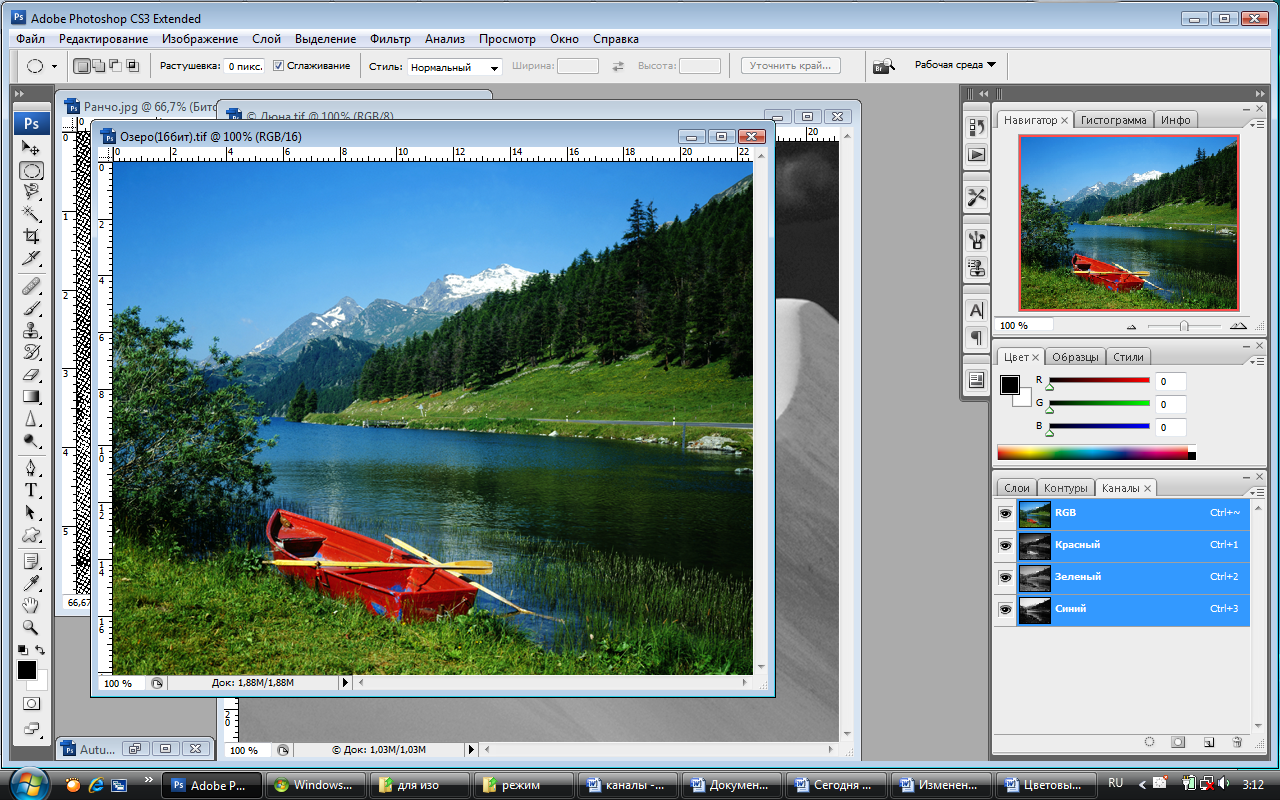This screenshot has width=1280, height=800.
Task: Select the Notes tool
Action: pos(31,561)
